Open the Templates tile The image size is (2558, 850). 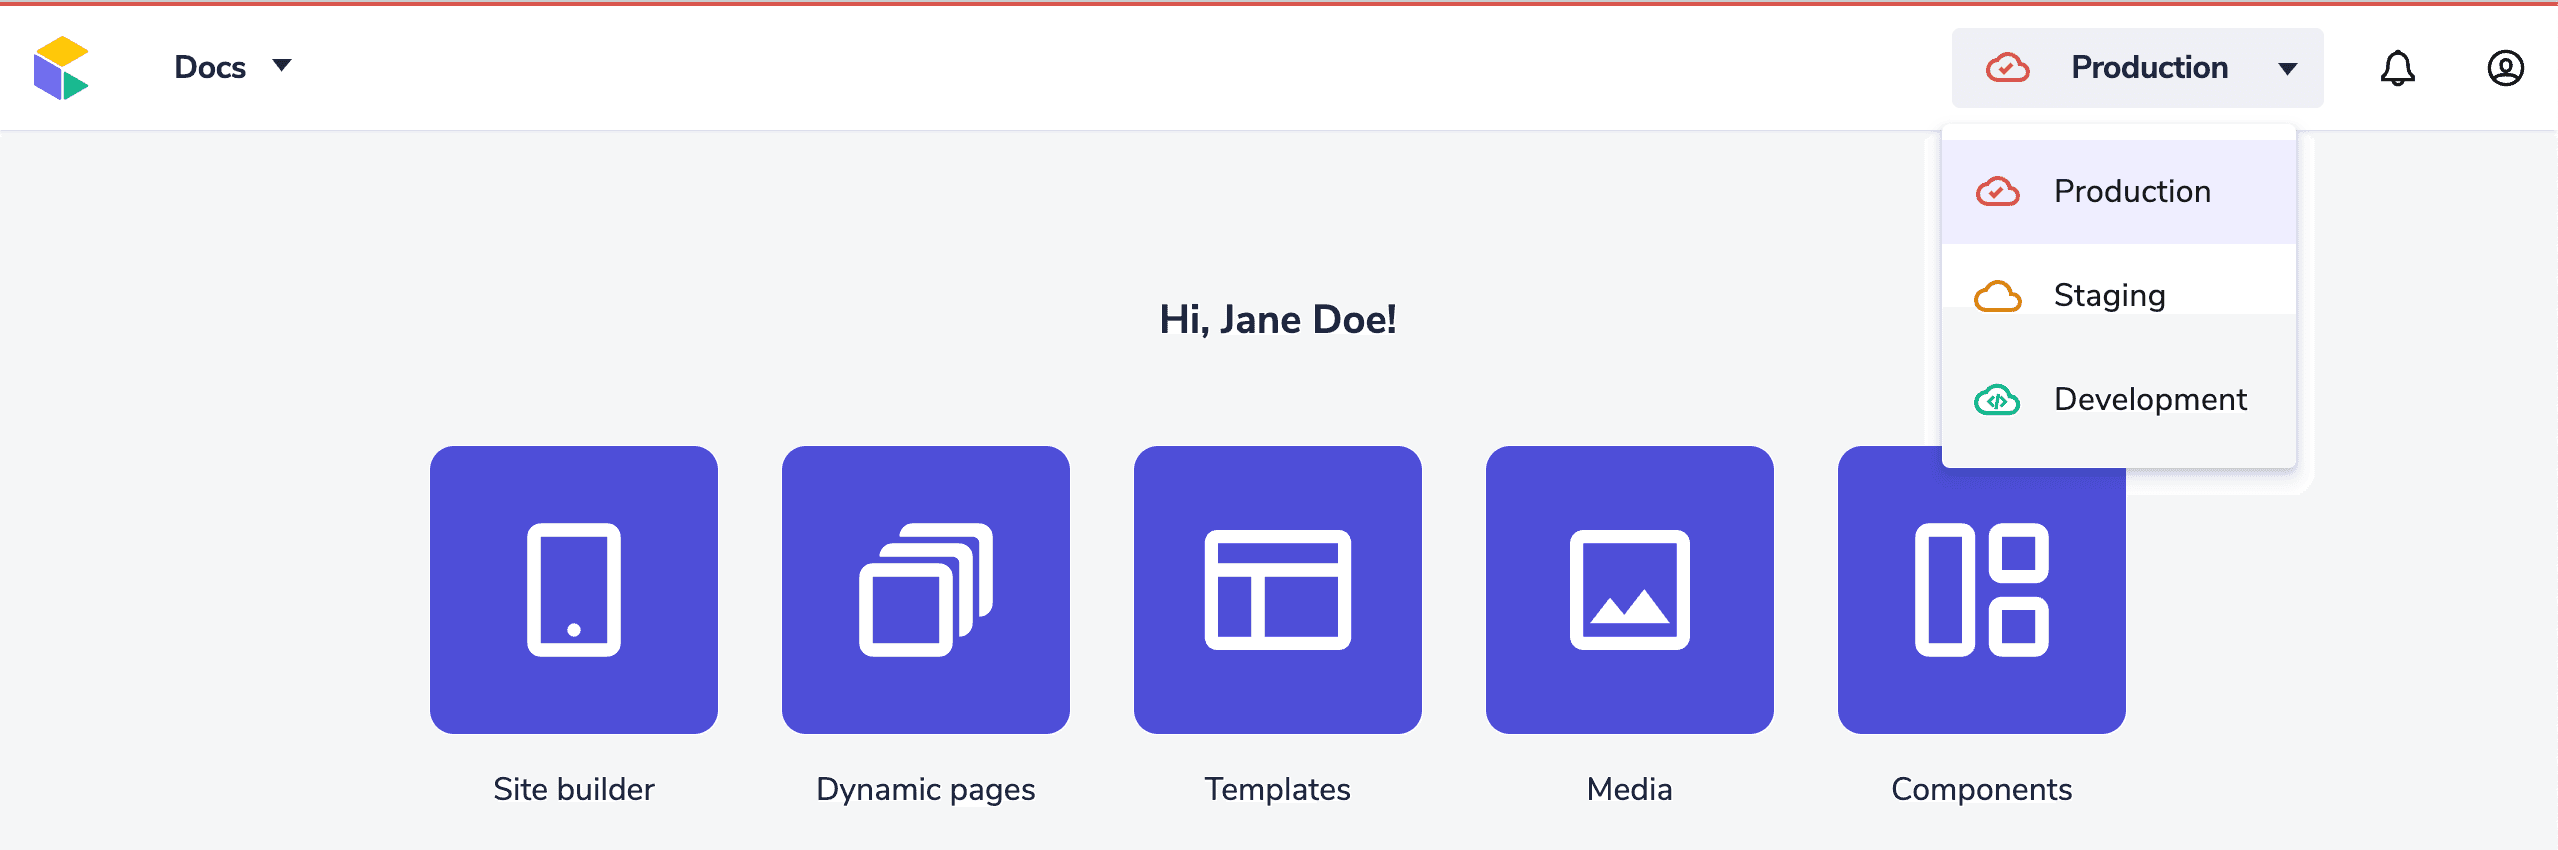(x=1278, y=590)
